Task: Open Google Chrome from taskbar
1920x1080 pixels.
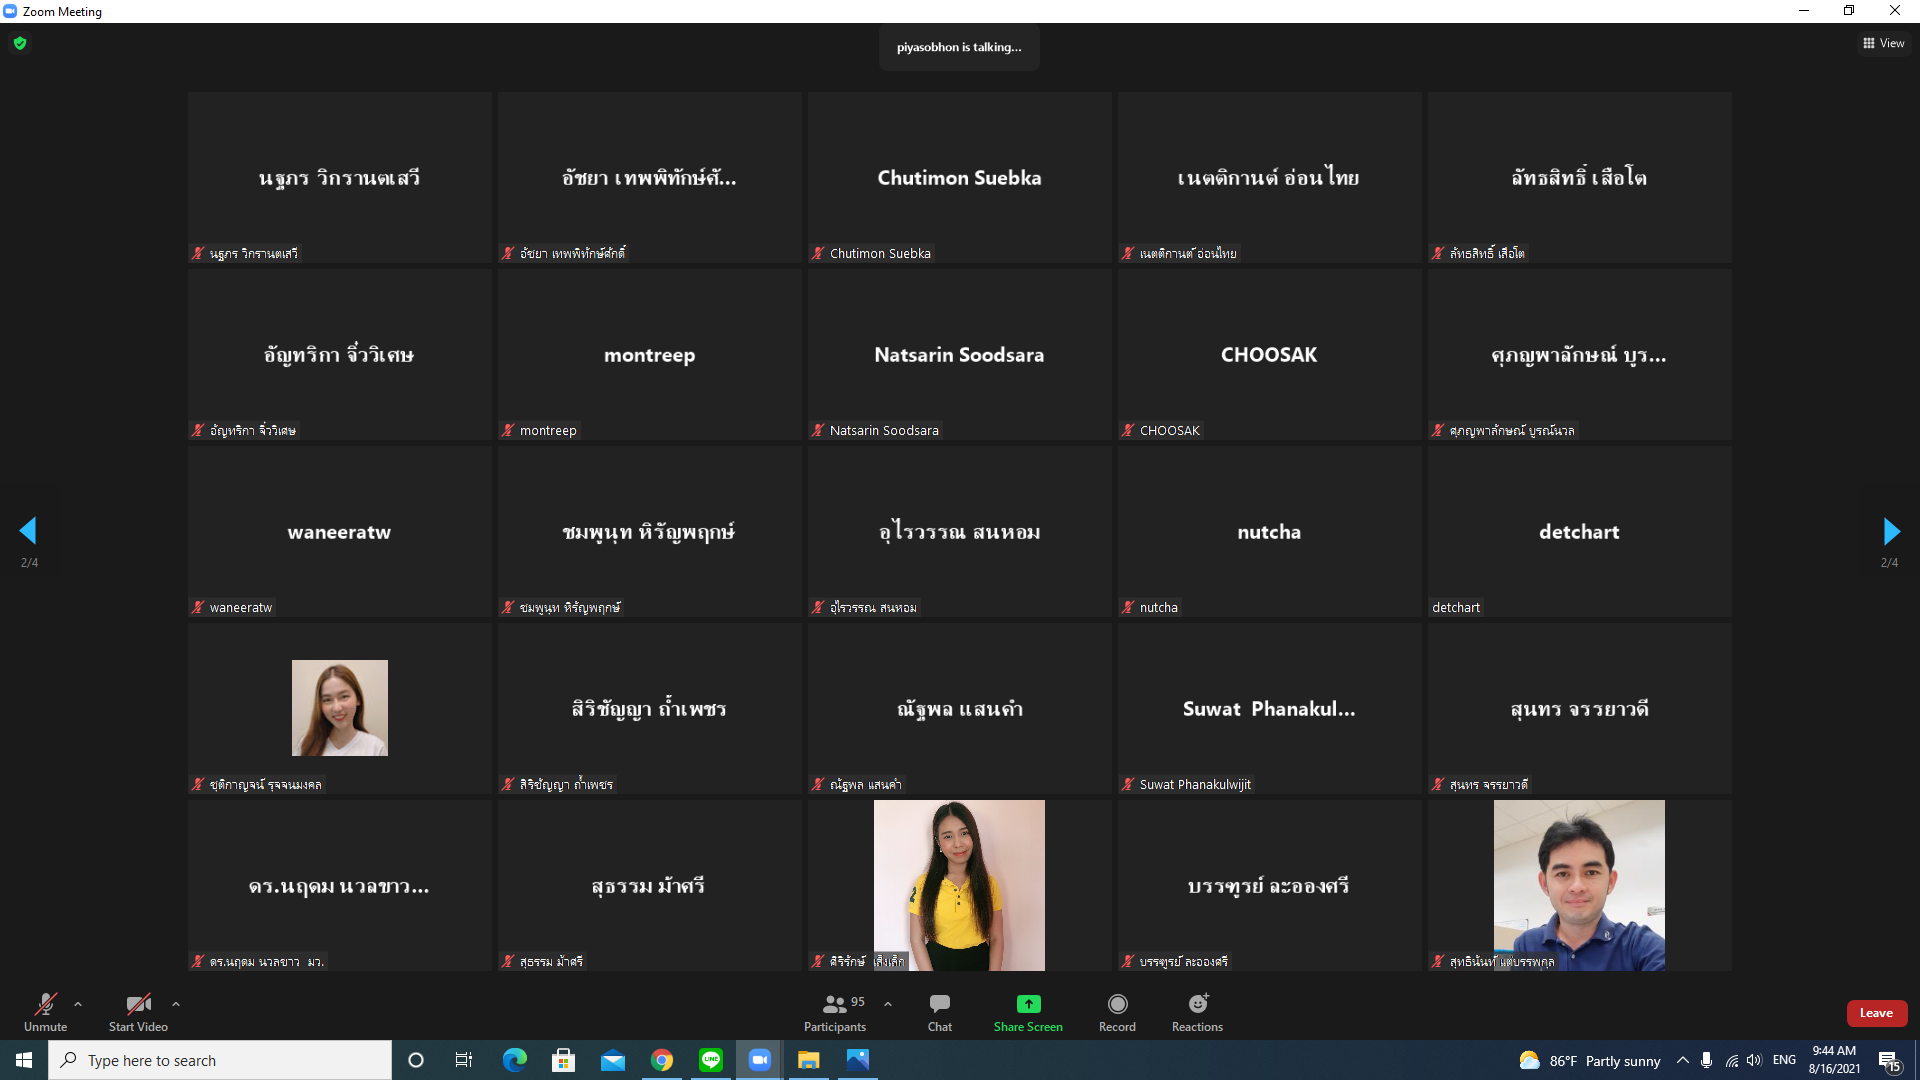Action: (x=662, y=1060)
